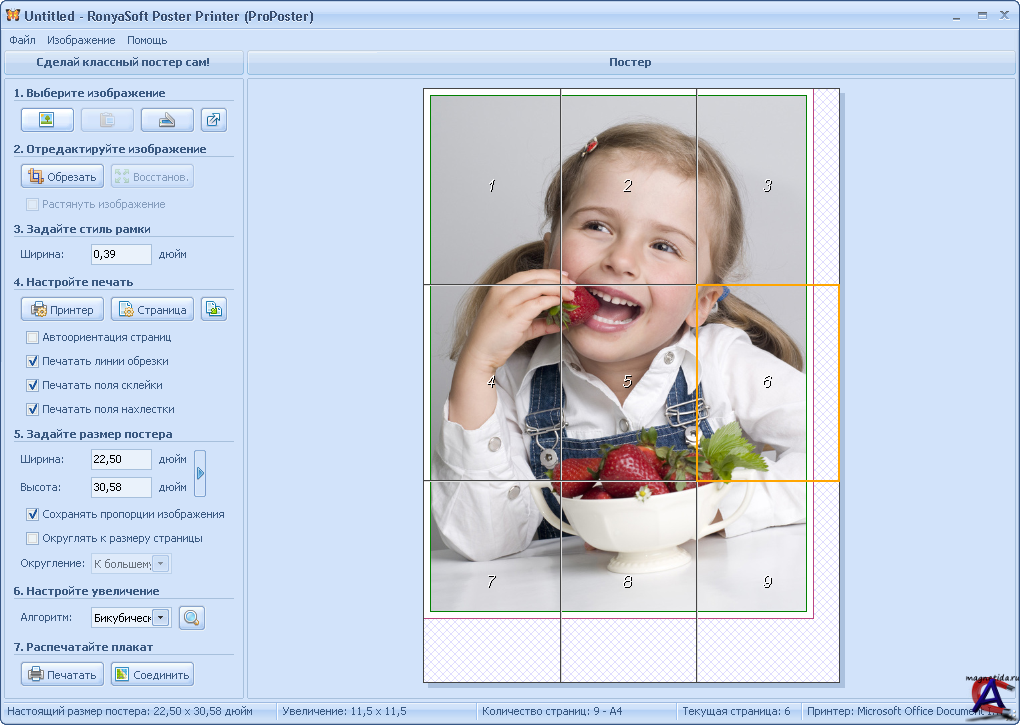This screenshot has width=1020, height=725.
Task: Click the Печатать print button
Action: point(62,674)
